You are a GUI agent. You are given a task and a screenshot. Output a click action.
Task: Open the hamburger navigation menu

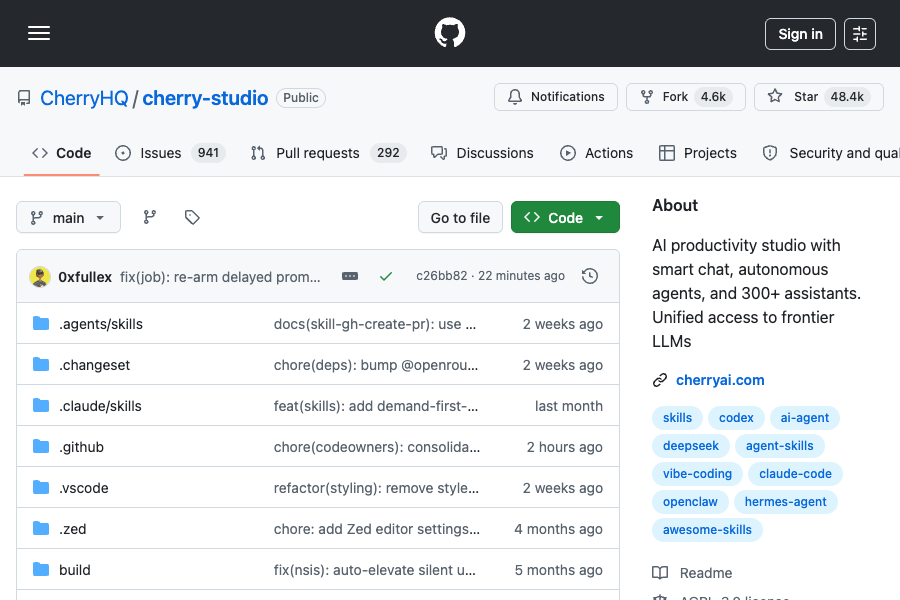coord(39,33)
